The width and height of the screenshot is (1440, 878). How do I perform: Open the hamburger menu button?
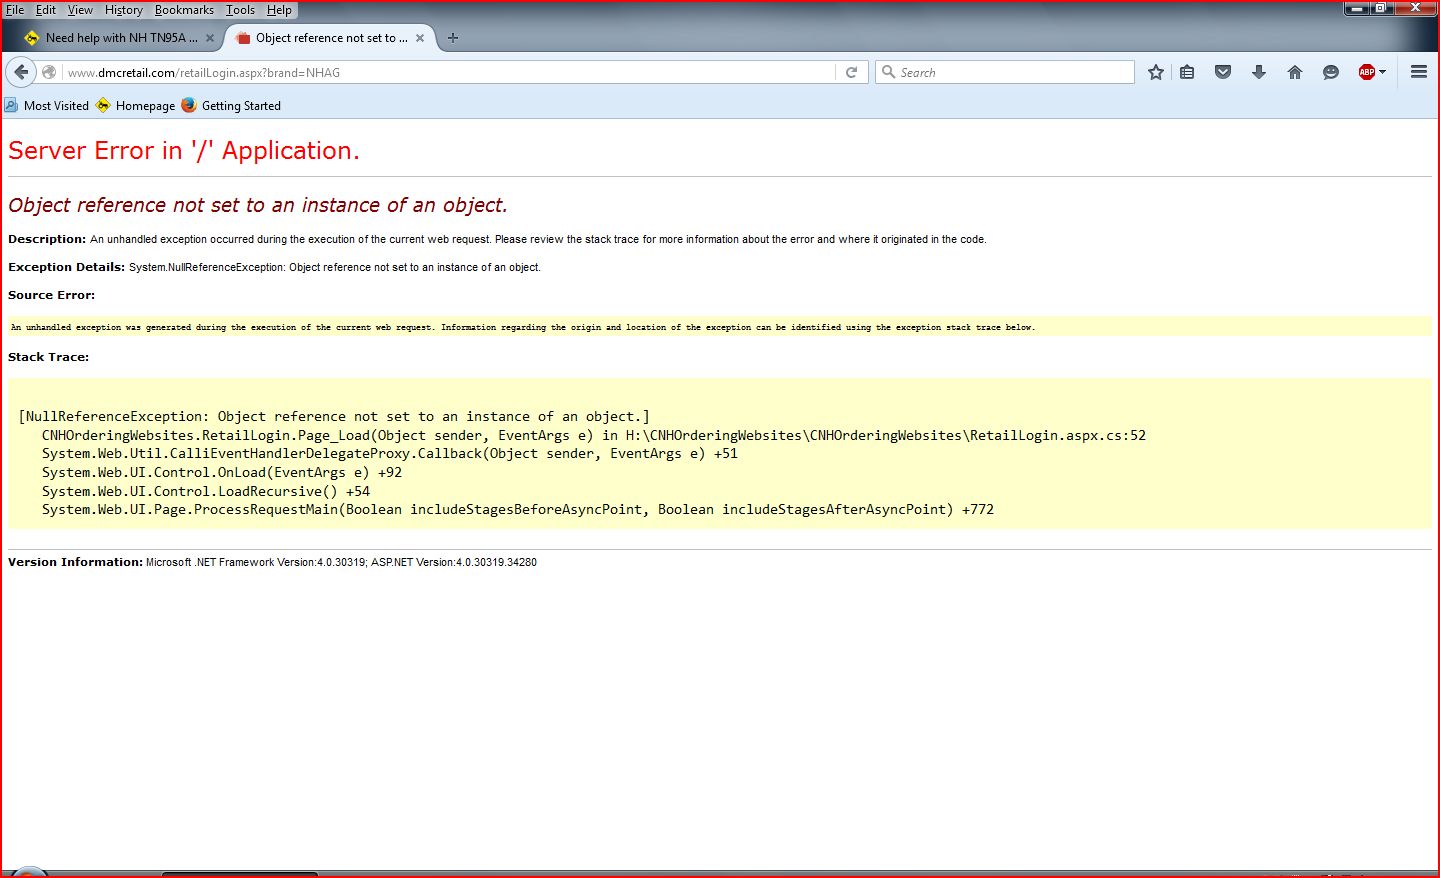pyautogui.click(x=1418, y=72)
